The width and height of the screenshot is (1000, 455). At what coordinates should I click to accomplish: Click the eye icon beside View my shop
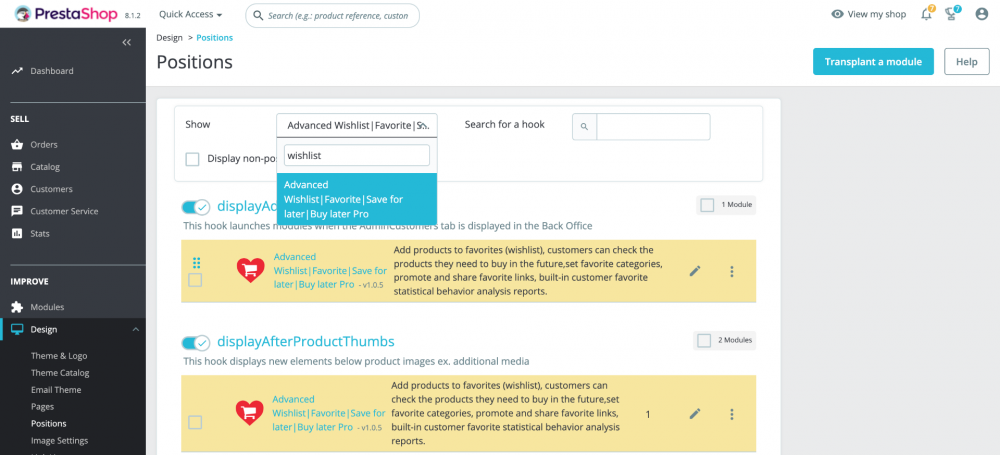pyautogui.click(x=837, y=14)
